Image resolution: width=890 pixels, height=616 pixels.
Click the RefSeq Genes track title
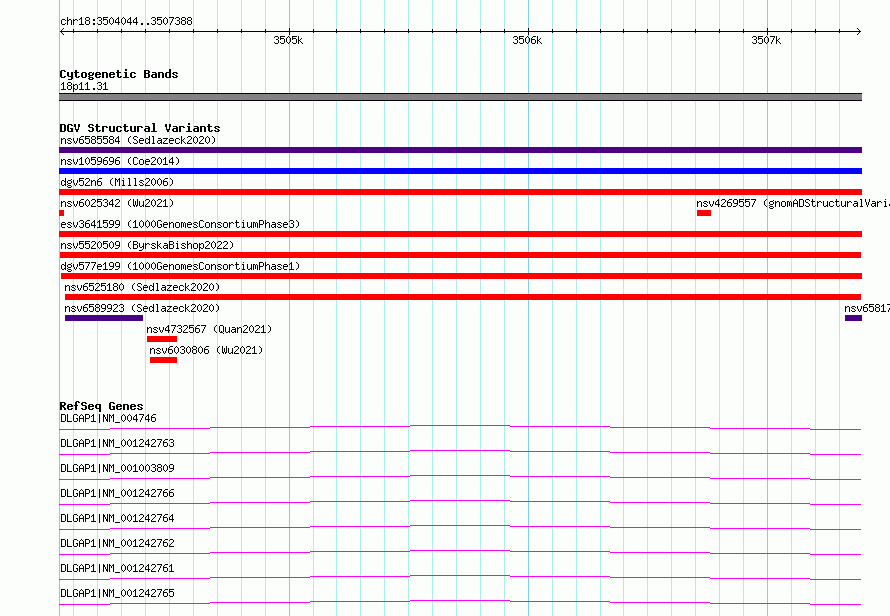tap(101, 406)
